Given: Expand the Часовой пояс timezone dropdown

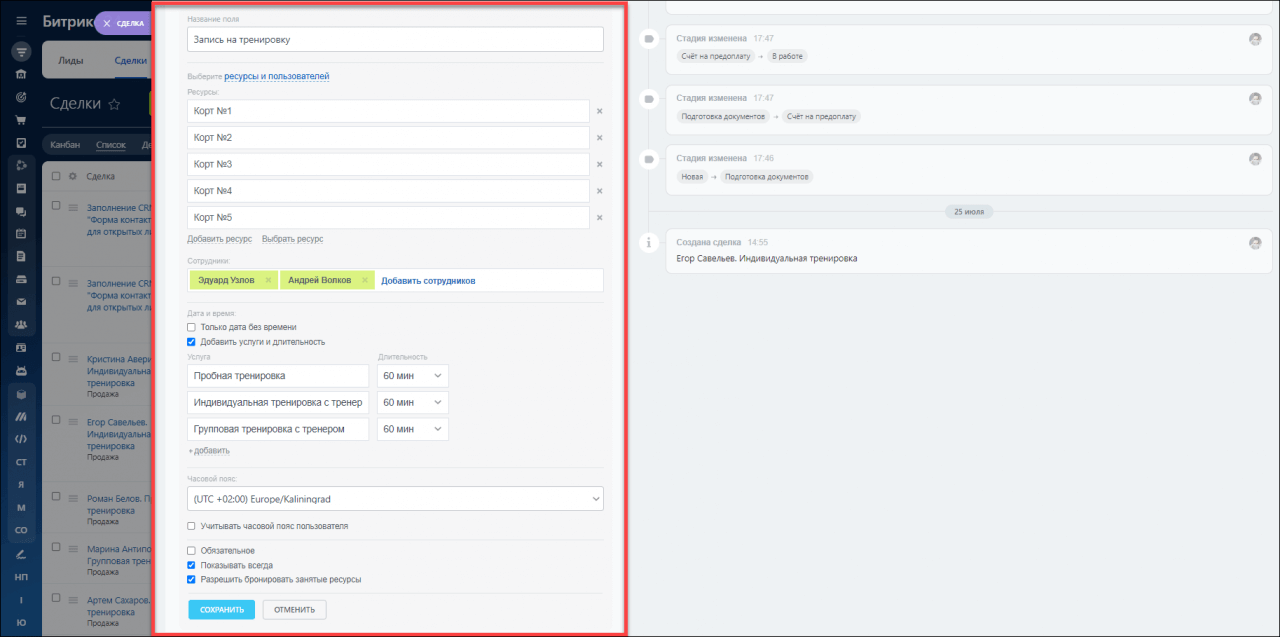Looking at the screenshot, I should click(395, 498).
